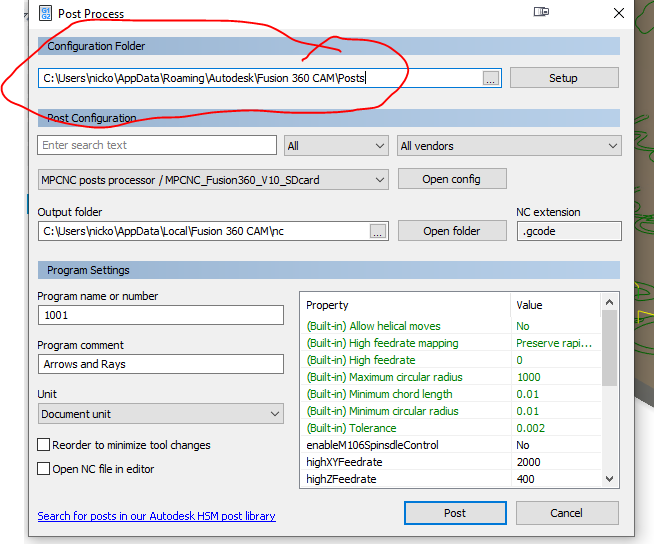Check Open NC file in editor
This screenshot has width=654, height=544.
coord(44,469)
